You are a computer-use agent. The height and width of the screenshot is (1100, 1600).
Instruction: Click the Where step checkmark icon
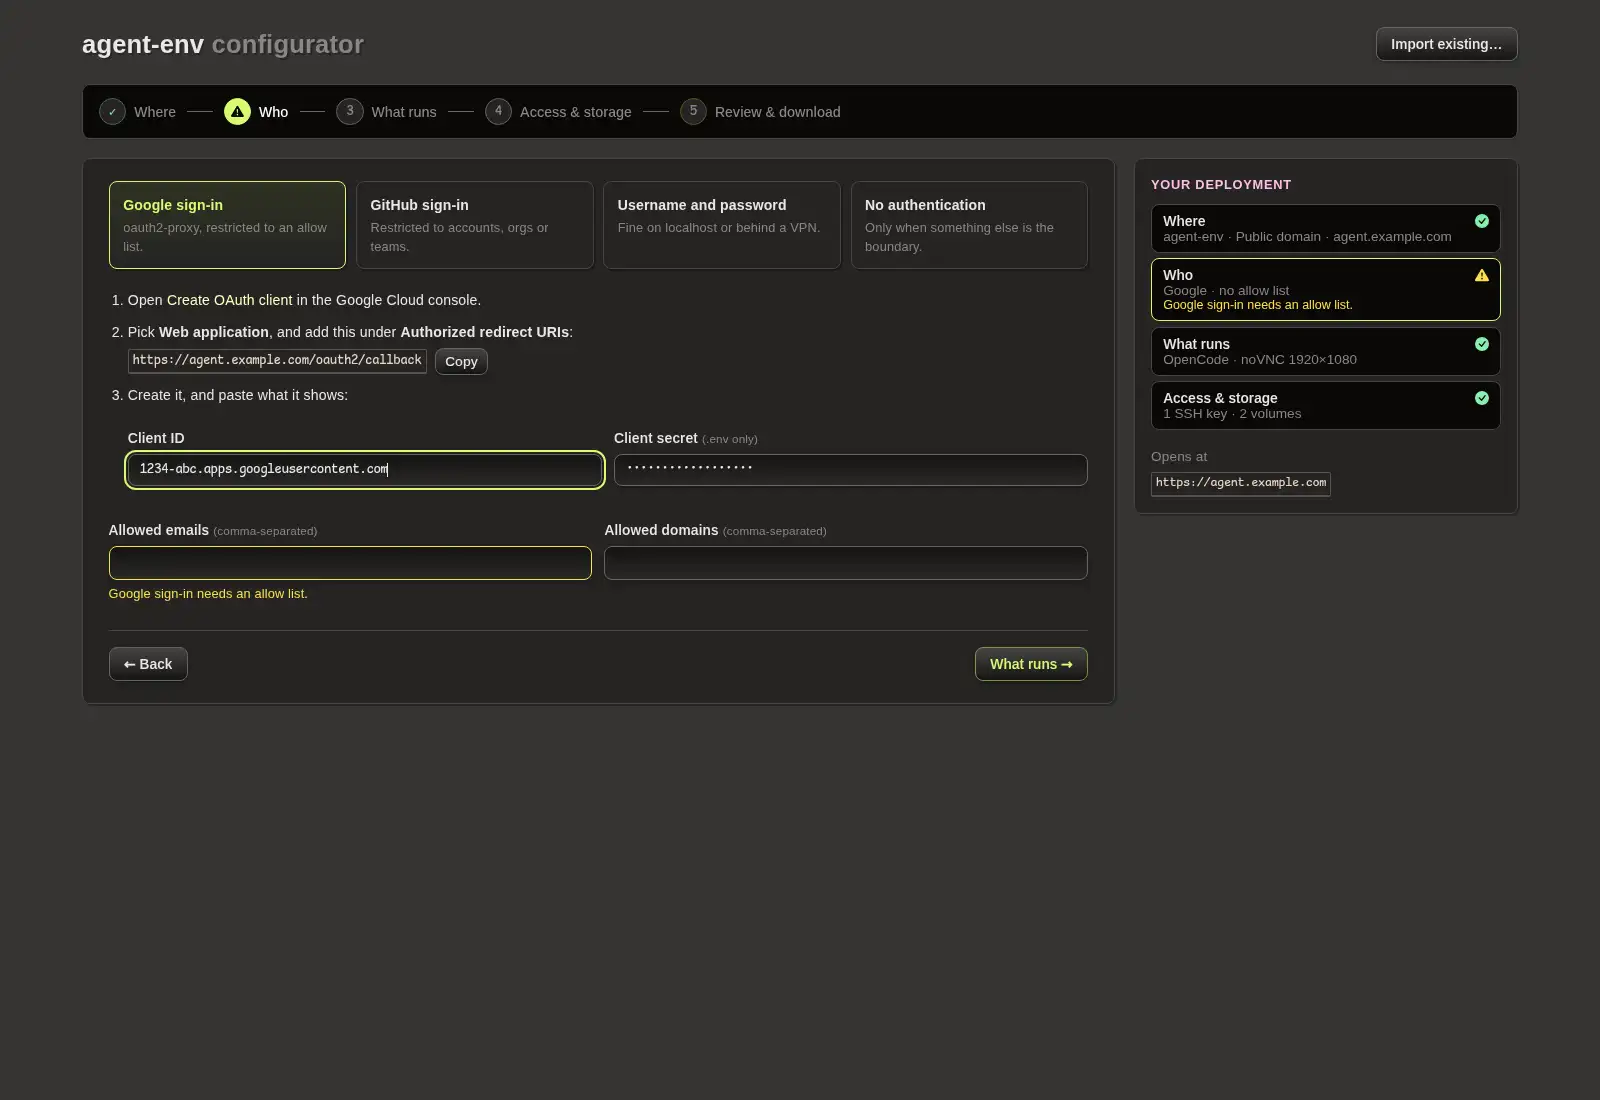112,112
